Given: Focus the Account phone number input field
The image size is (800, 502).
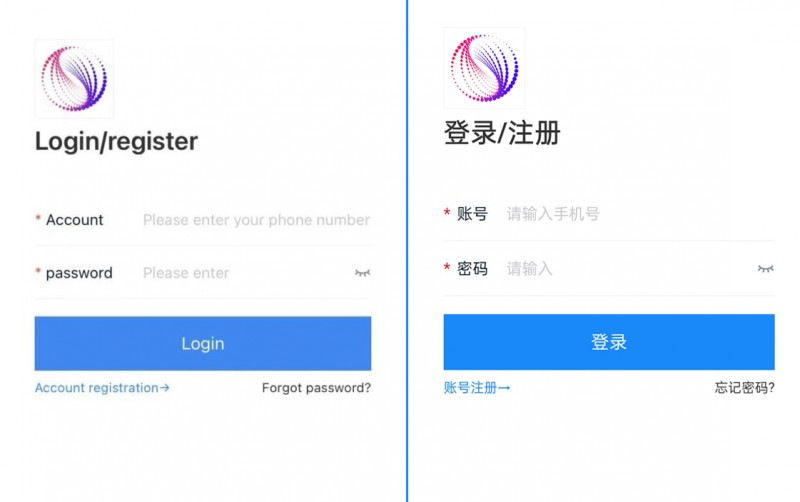Looking at the screenshot, I should 256,220.
